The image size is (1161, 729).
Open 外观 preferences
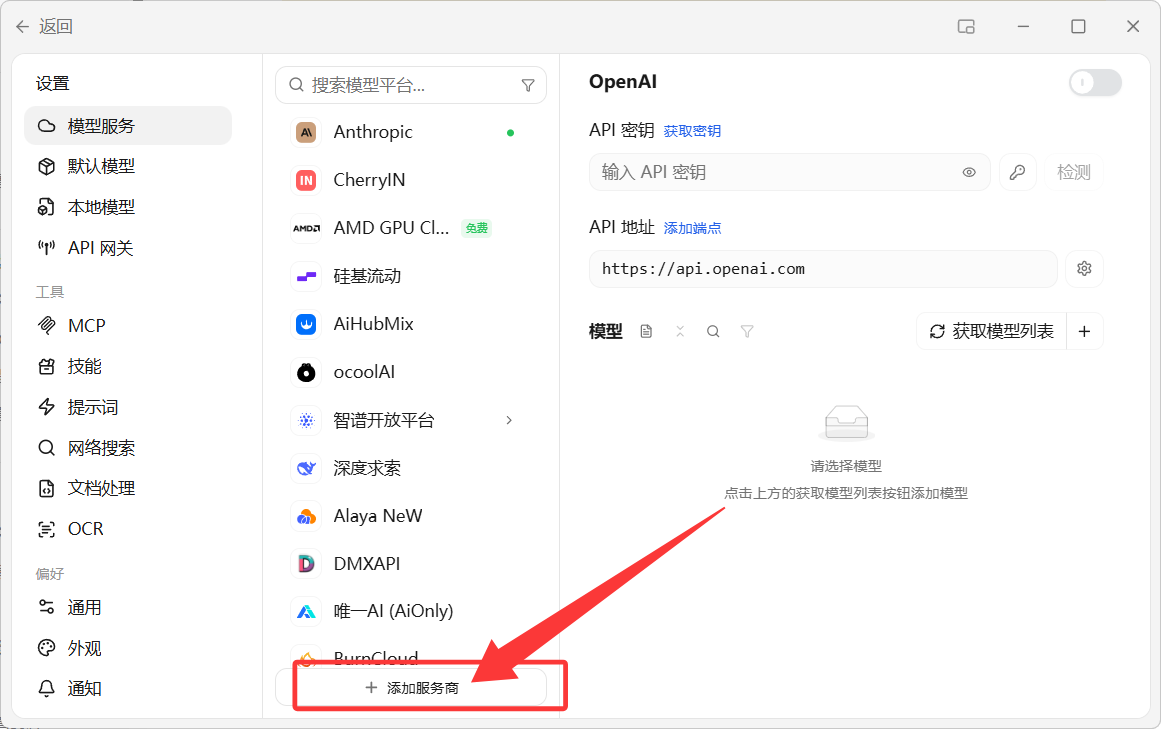tap(128, 648)
